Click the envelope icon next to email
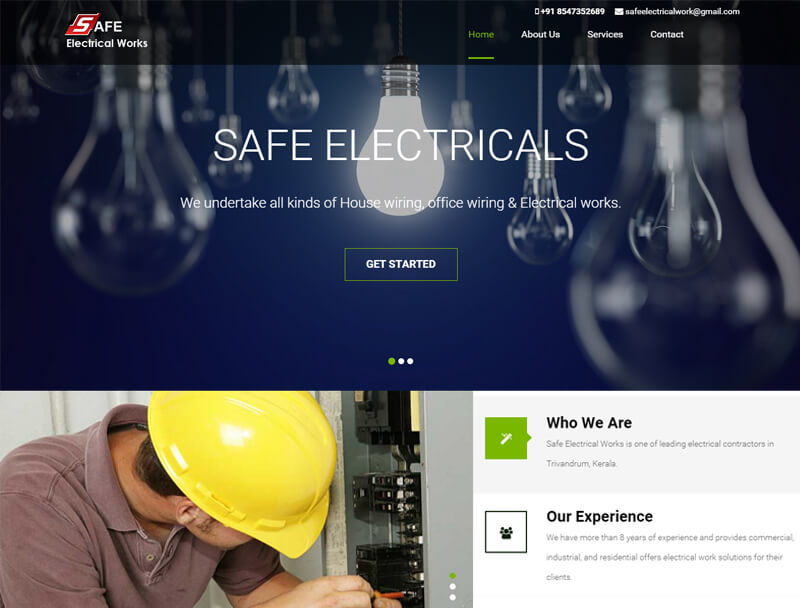The height and width of the screenshot is (608, 800). [x=619, y=12]
